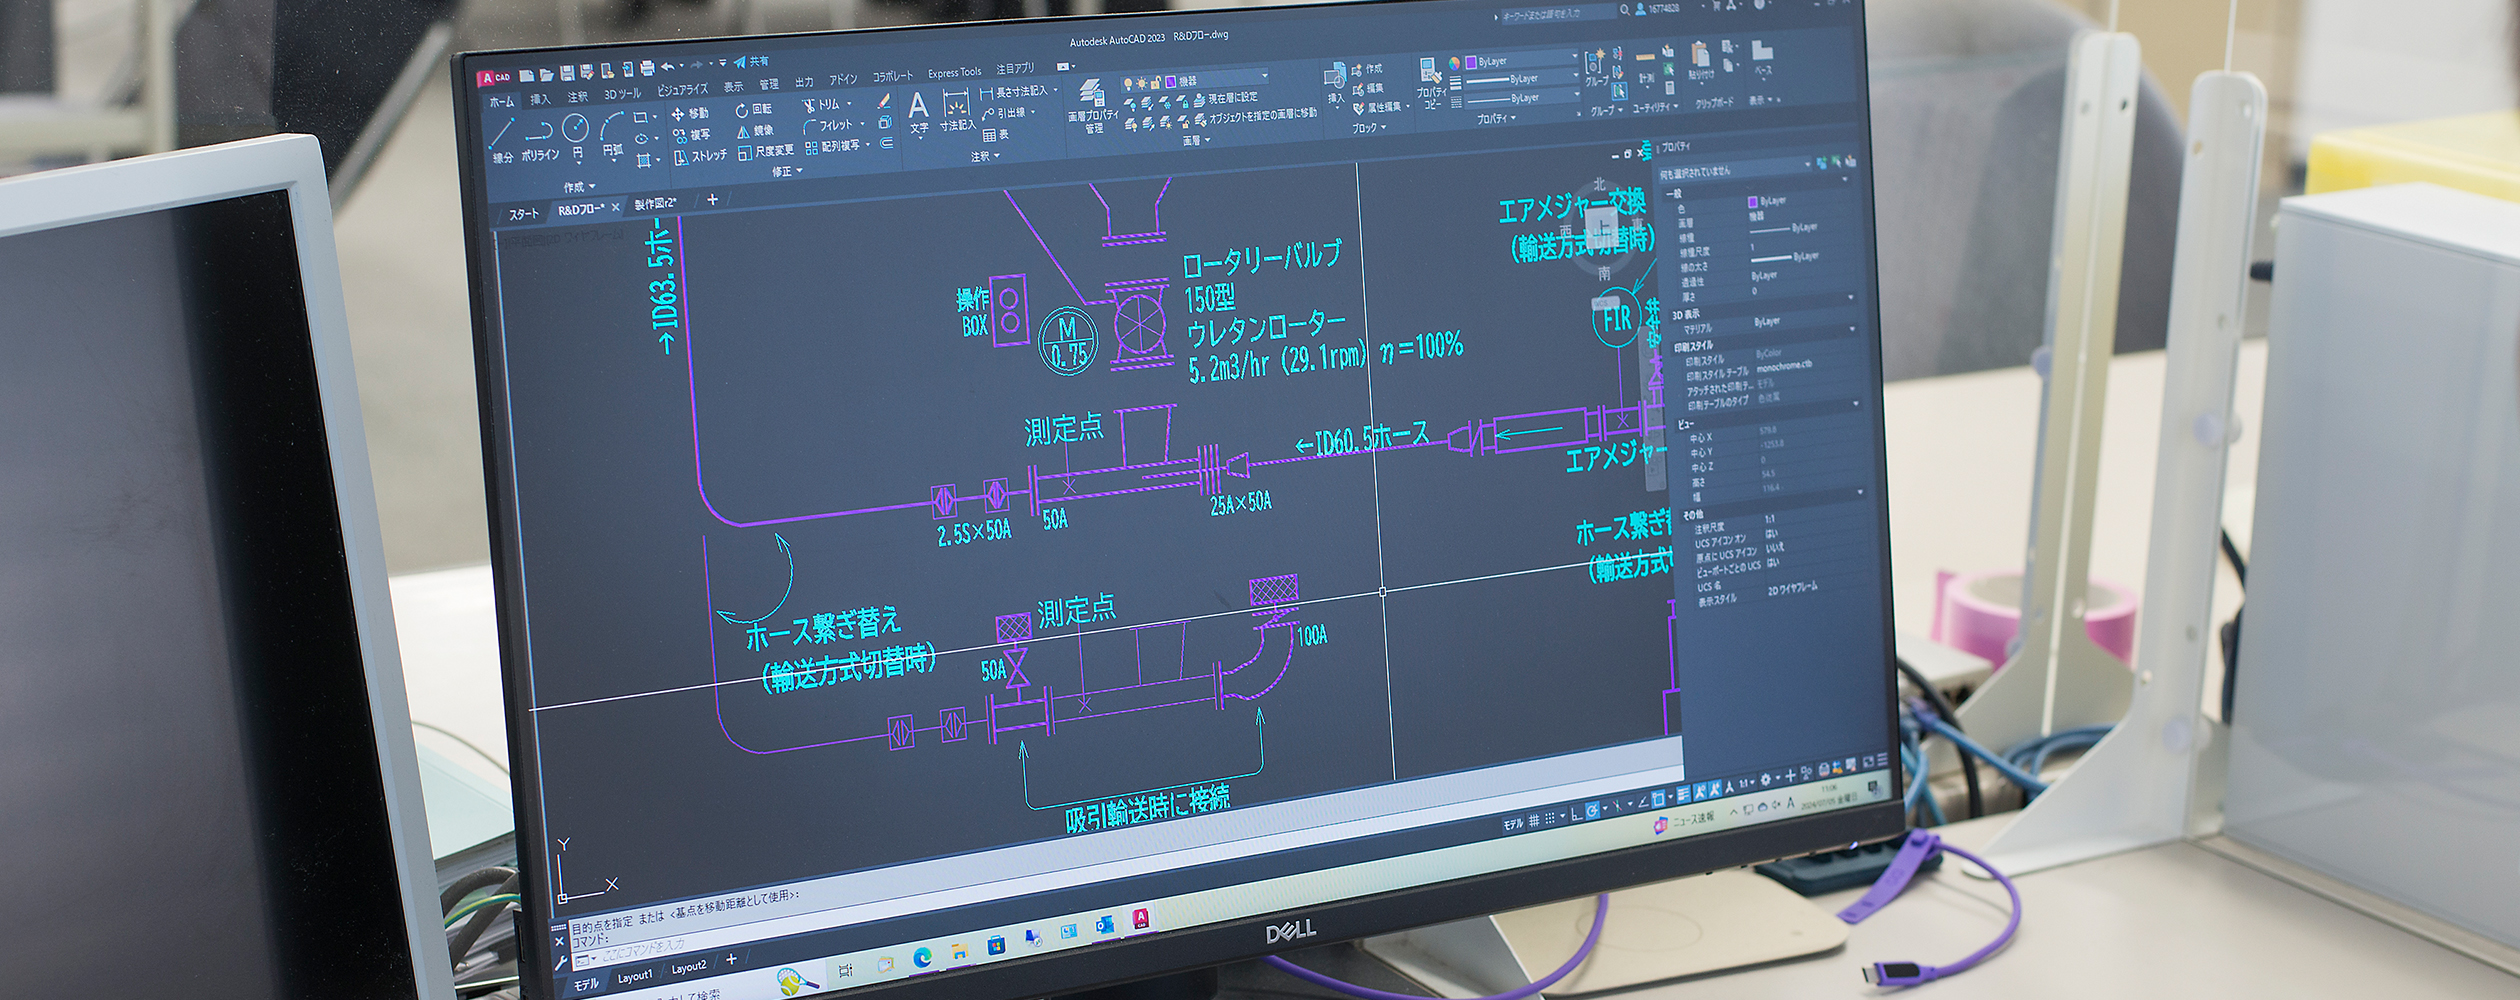Image resolution: width=2520 pixels, height=1000 pixels.
Task: Click the purple color swatch in properties color dropdown
Action: pyautogui.click(x=1471, y=61)
